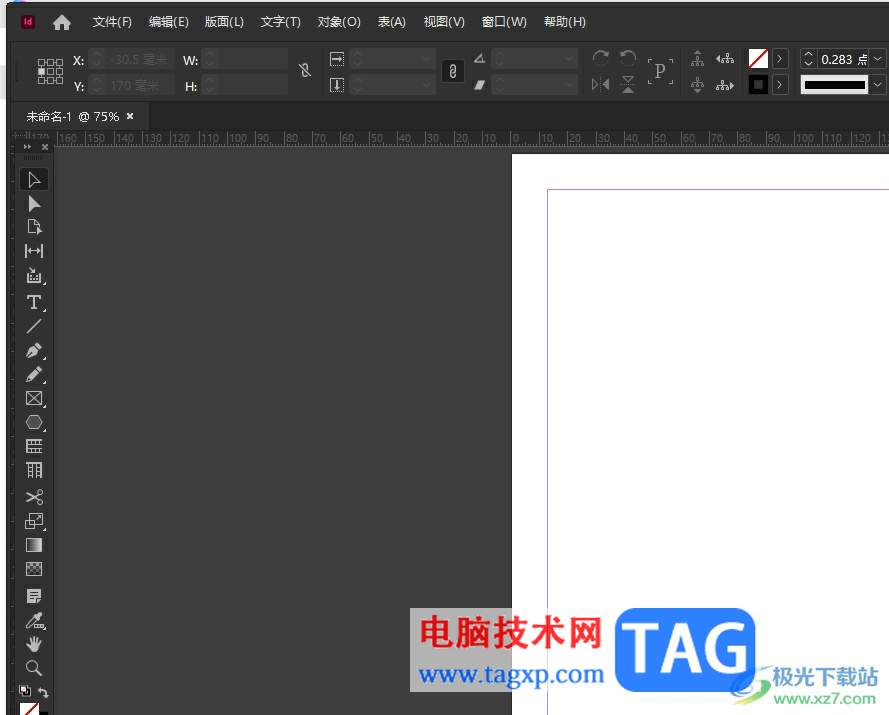Click the stroke weight 0.283 field
Image resolution: width=889 pixels, height=715 pixels.
[x=843, y=60]
